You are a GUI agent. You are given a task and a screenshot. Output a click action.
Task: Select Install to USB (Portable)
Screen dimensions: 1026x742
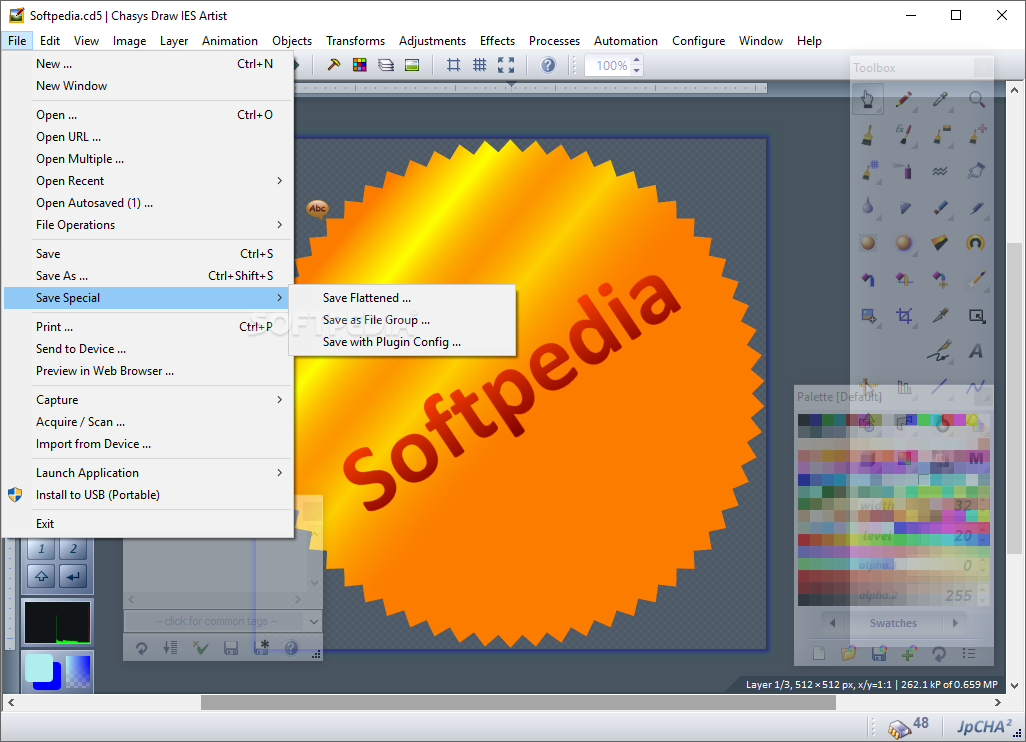(148, 495)
